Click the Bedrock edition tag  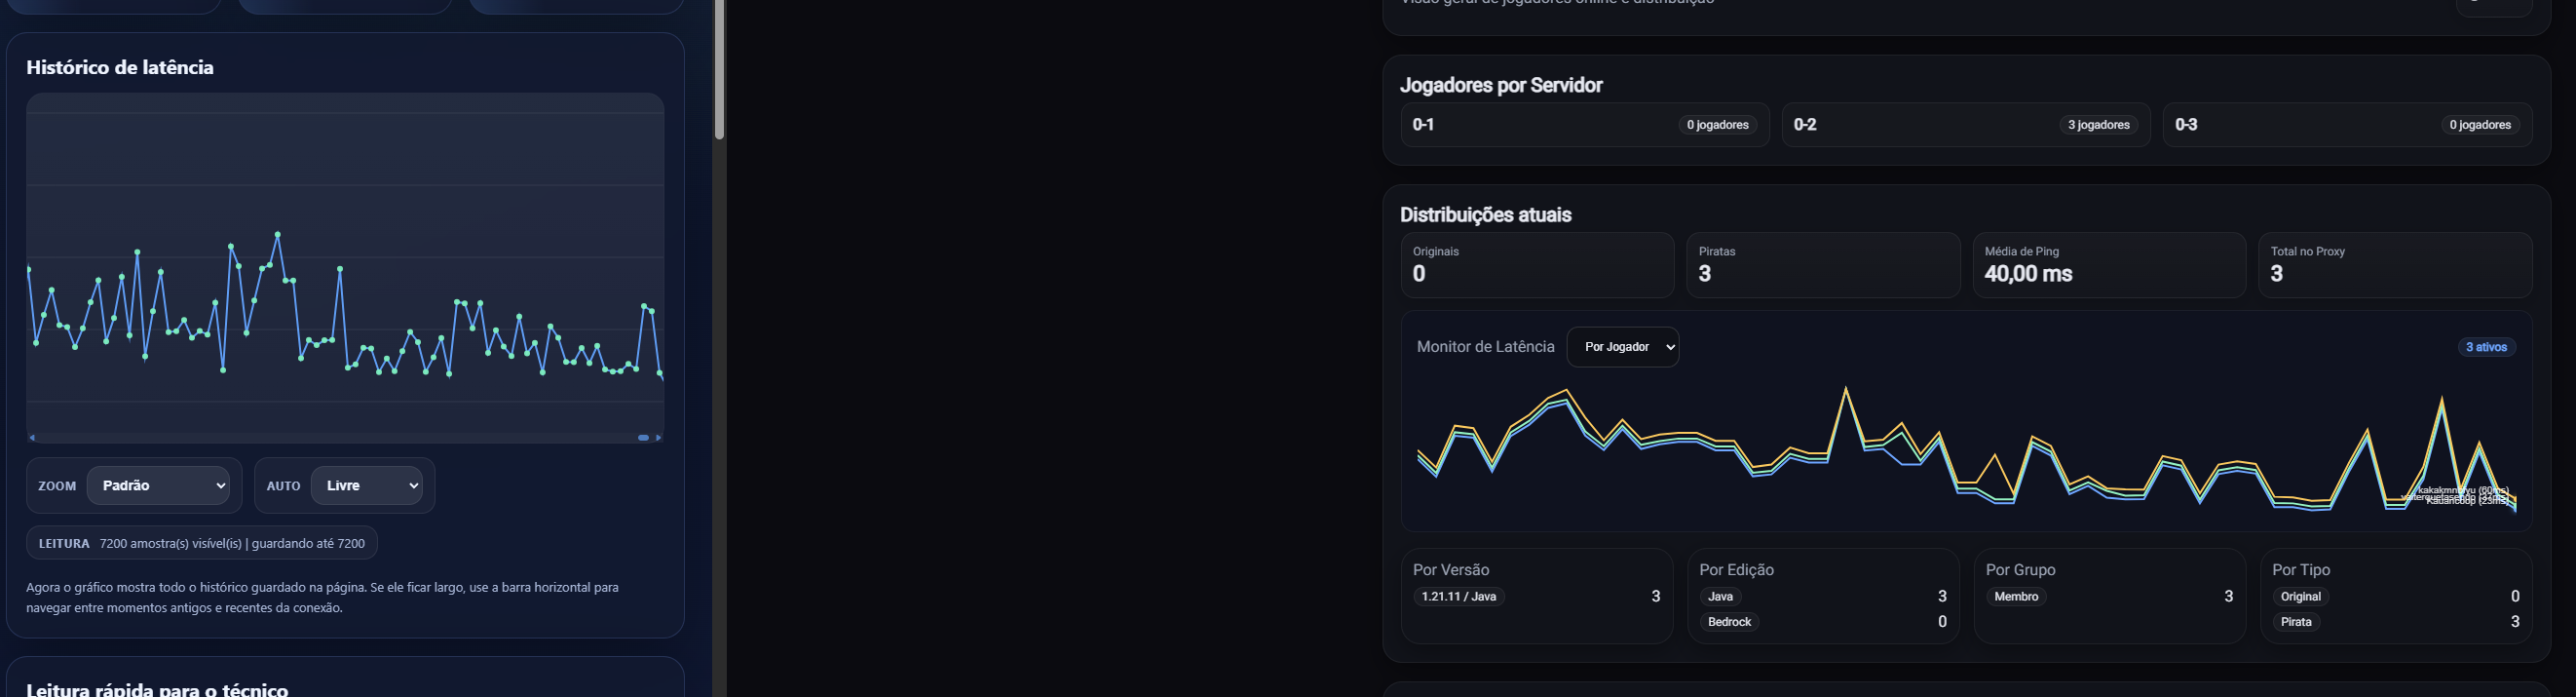pyautogui.click(x=1729, y=622)
